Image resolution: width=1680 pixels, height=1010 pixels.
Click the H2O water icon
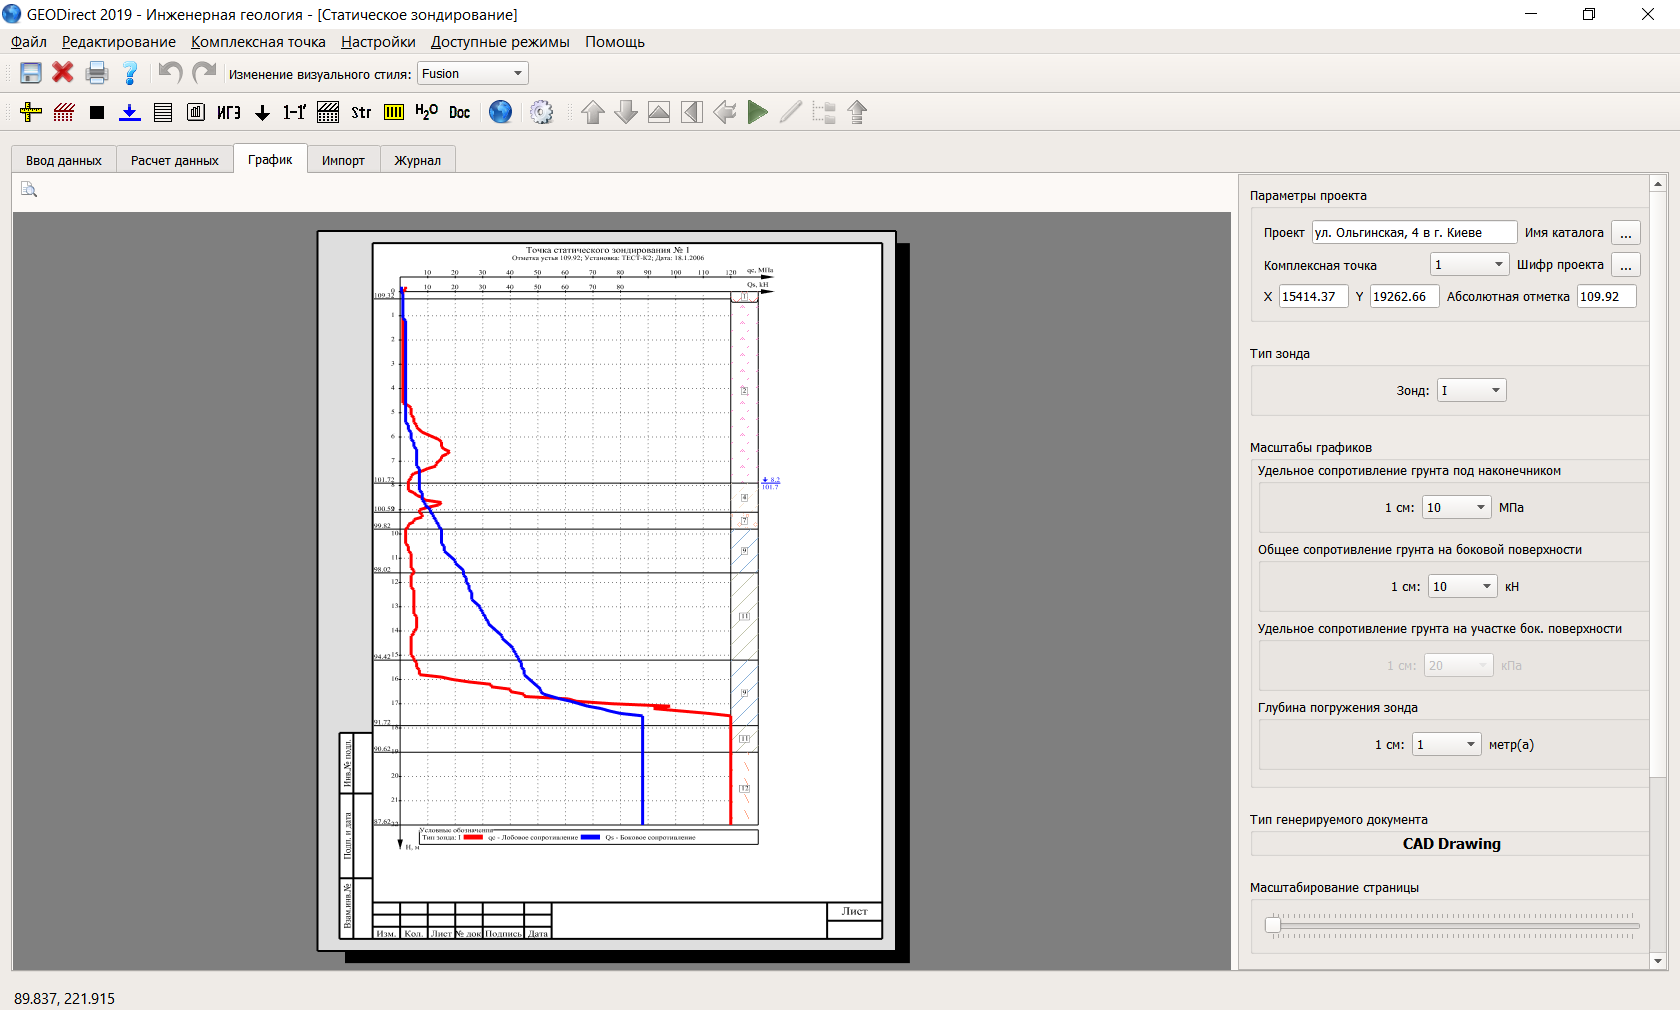pos(427,112)
